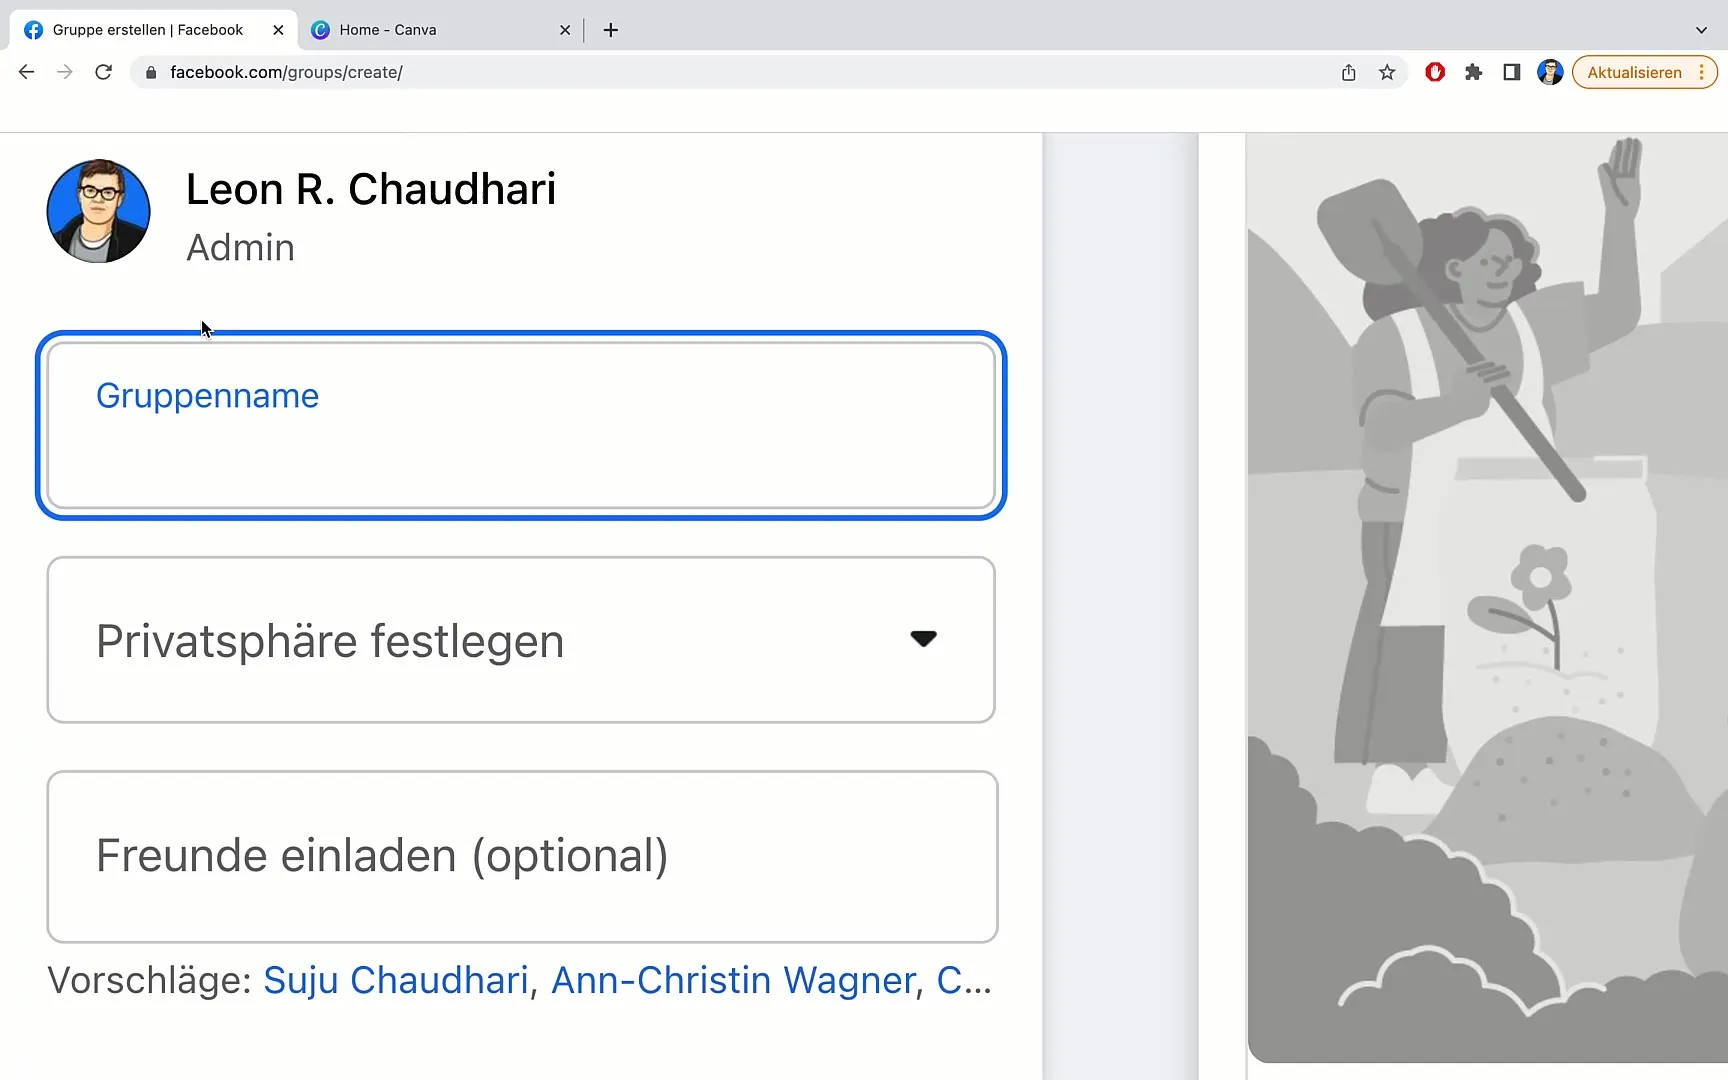
Task: Click the group preview illustration
Action: 1488,598
